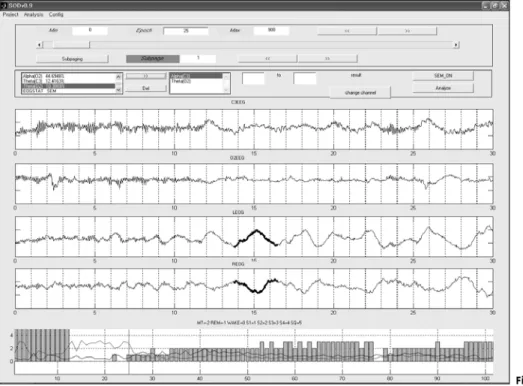Viewport: 523px width, 386px height.
Task: Click the SEM_ON button
Action: pos(443,76)
